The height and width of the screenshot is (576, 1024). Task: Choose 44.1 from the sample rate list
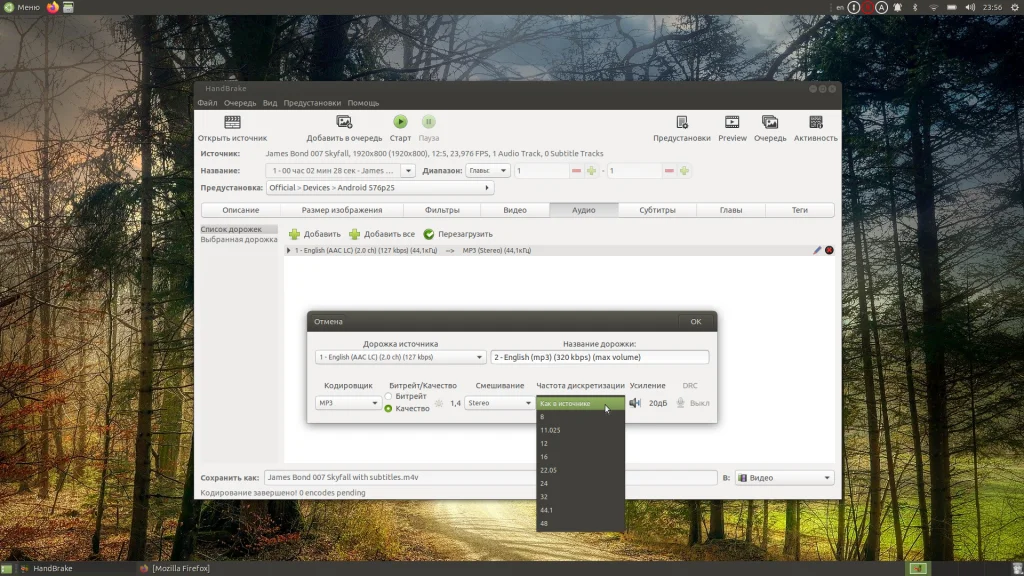tap(546, 510)
